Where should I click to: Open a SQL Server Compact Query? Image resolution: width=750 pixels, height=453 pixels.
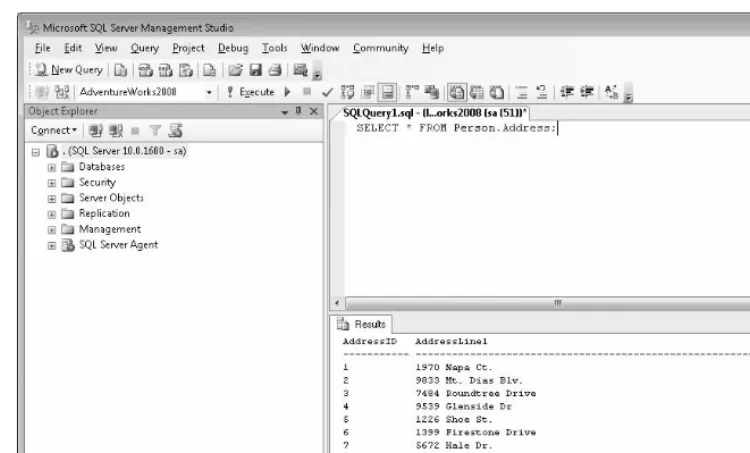pyautogui.click(x=209, y=70)
